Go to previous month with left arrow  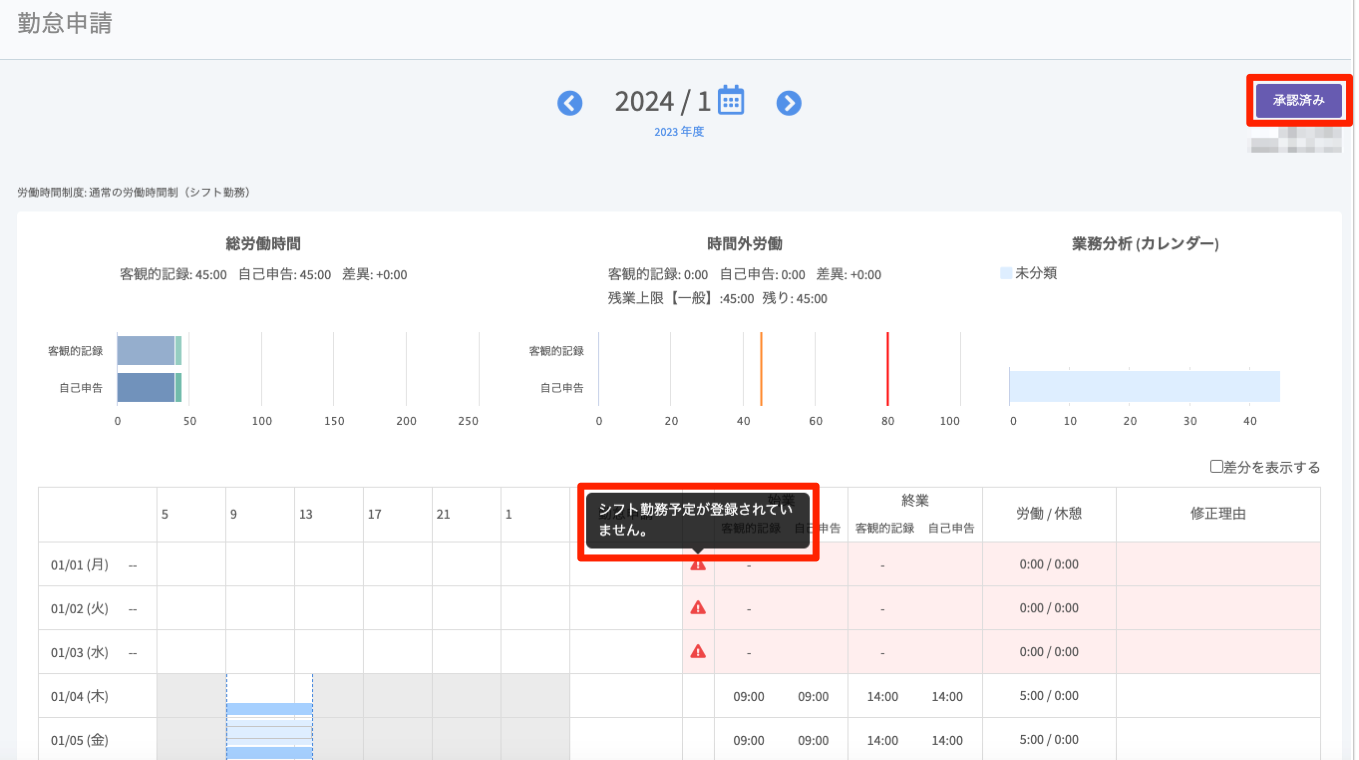pyautogui.click(x=570, y=103)
